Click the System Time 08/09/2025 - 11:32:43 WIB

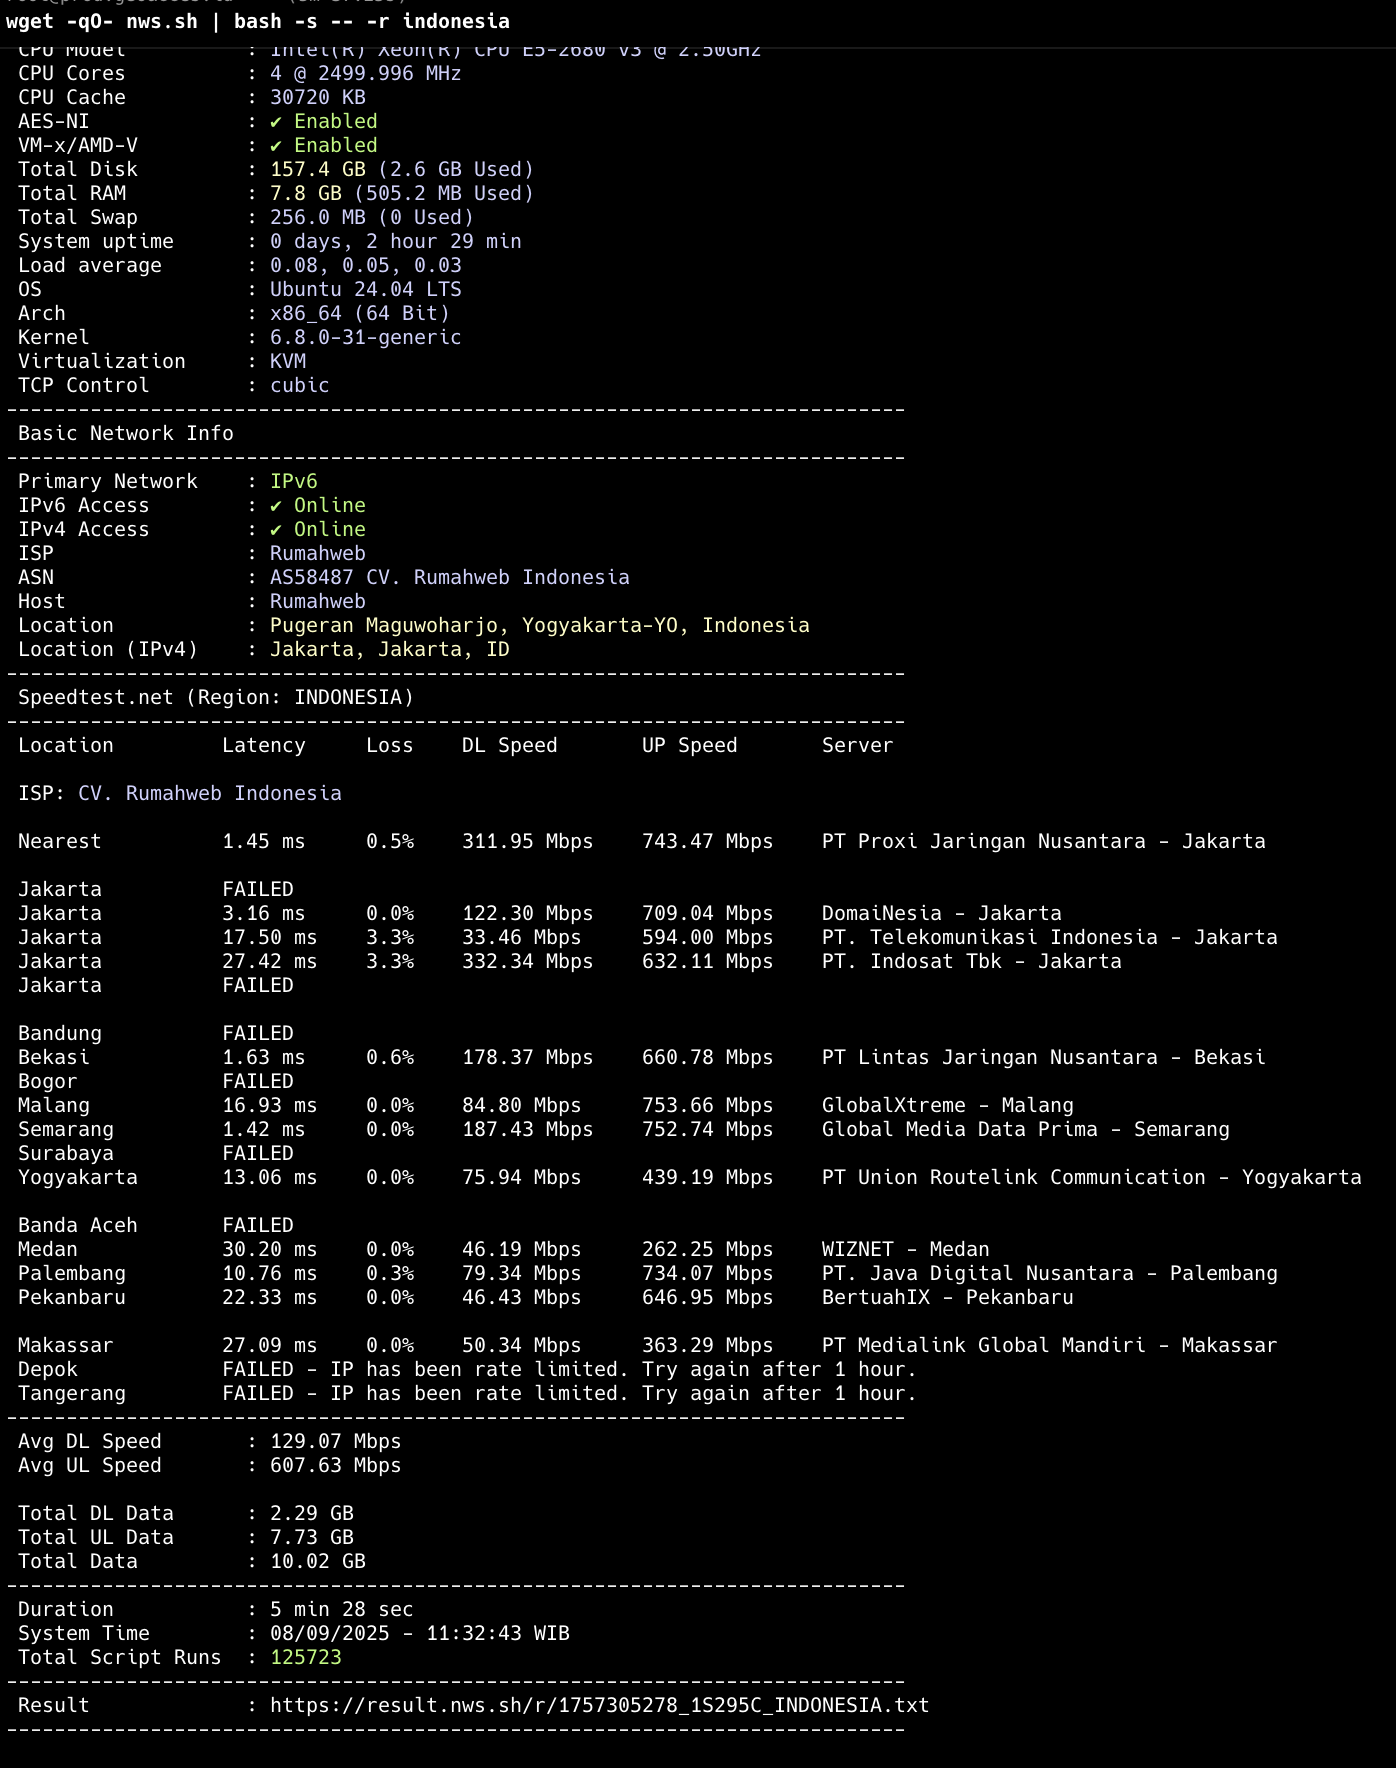click(x=420, y=1633)
